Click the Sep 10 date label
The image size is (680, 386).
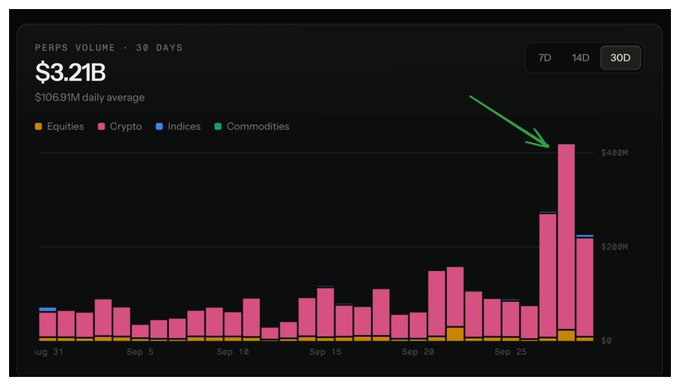click(233, 352)
